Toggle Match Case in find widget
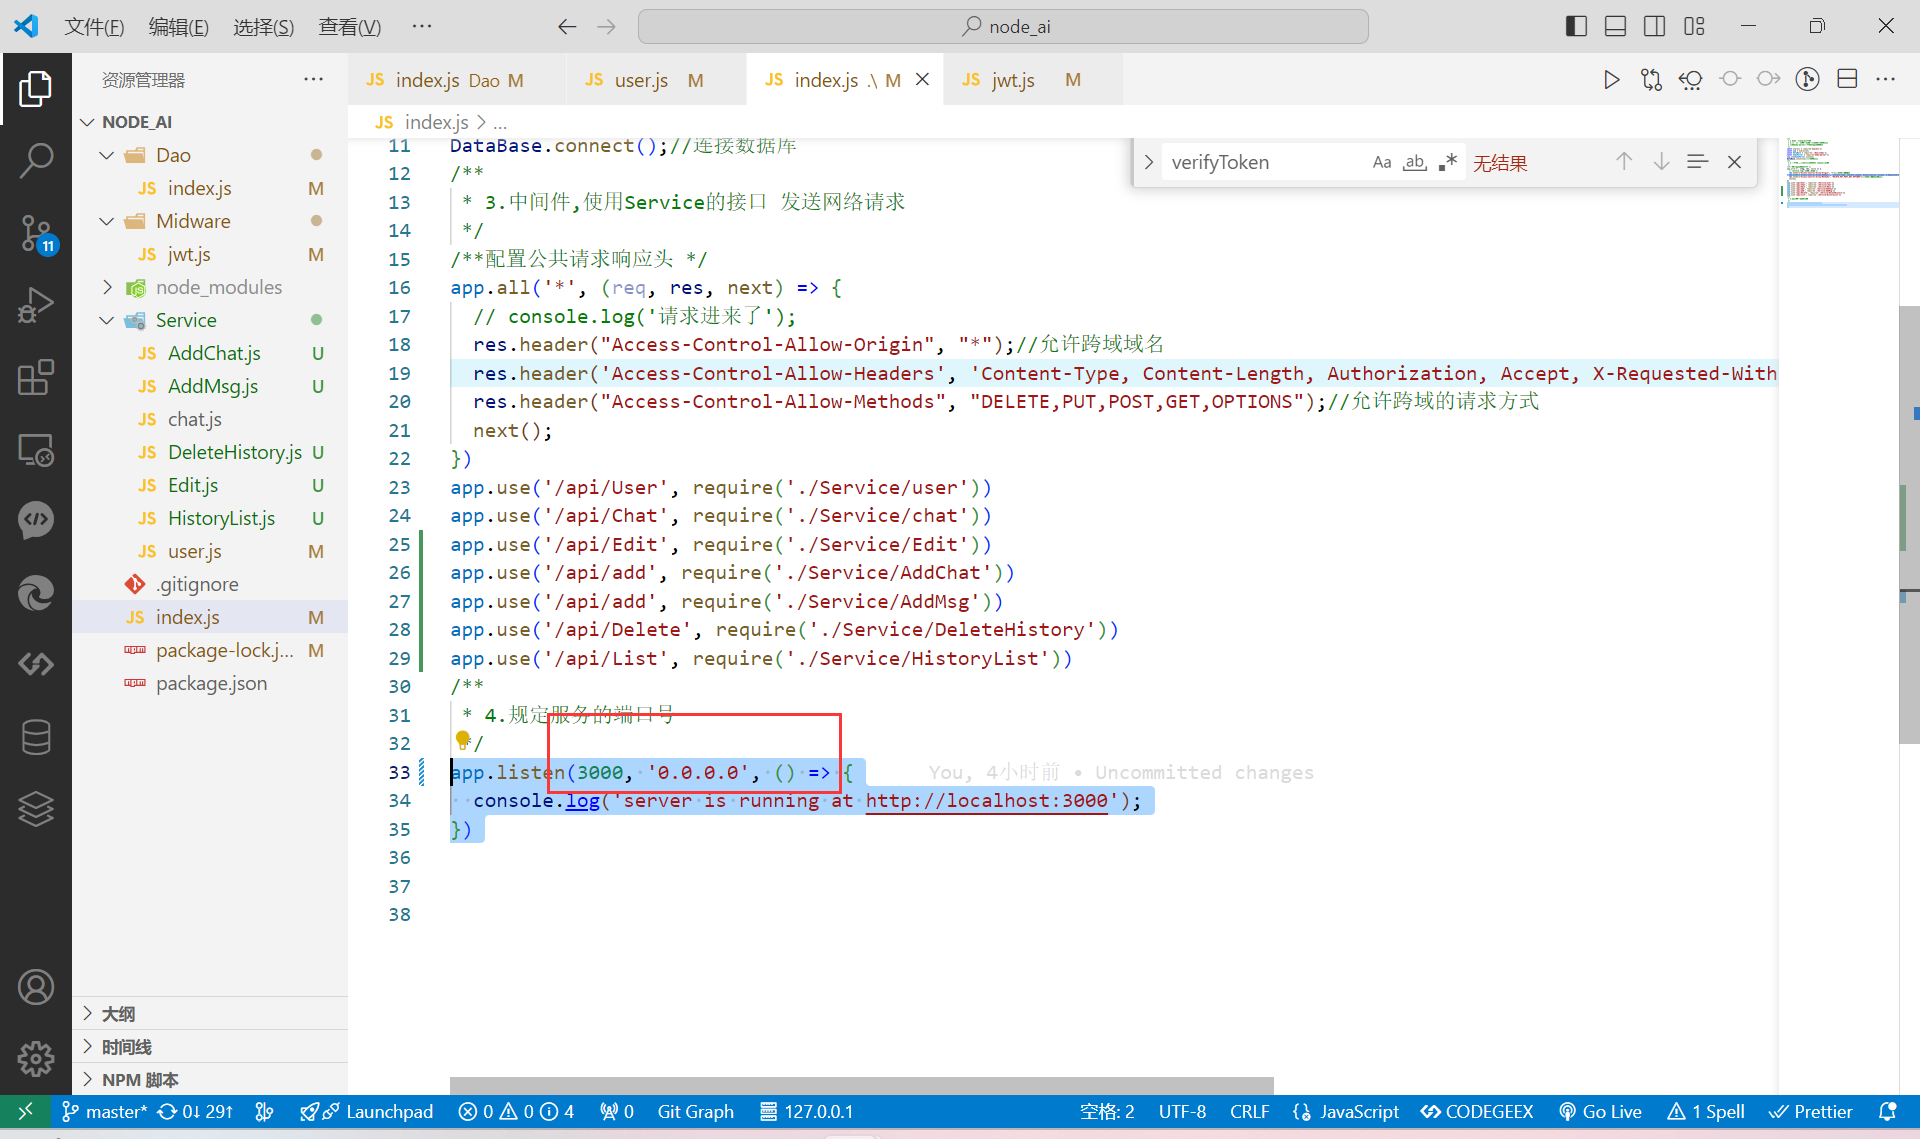Screen dimensions: 1920x1139 coord(1381,162)
